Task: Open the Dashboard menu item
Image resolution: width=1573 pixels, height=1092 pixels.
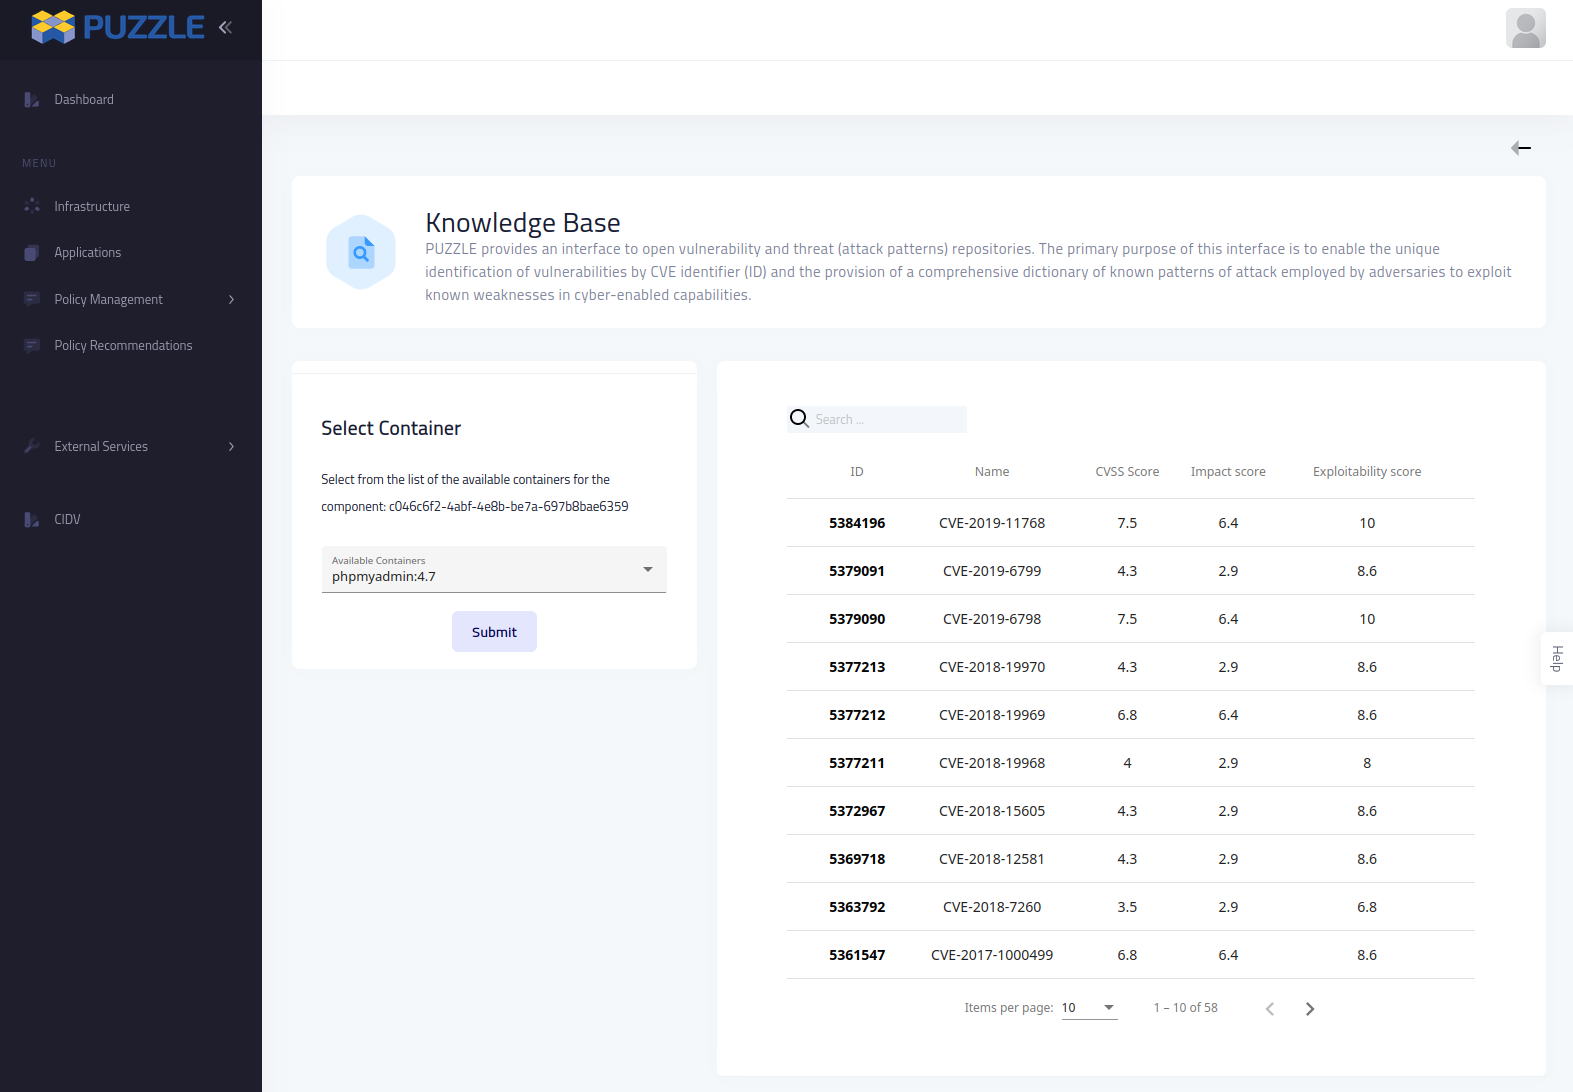Action: [x=84, y=100]
